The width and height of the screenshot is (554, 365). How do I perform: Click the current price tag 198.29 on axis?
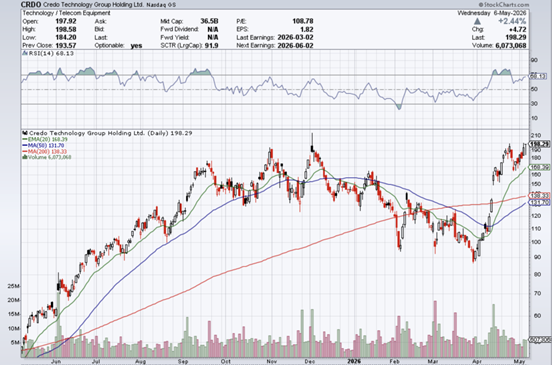pyautogui.click(x=540, y=144)
